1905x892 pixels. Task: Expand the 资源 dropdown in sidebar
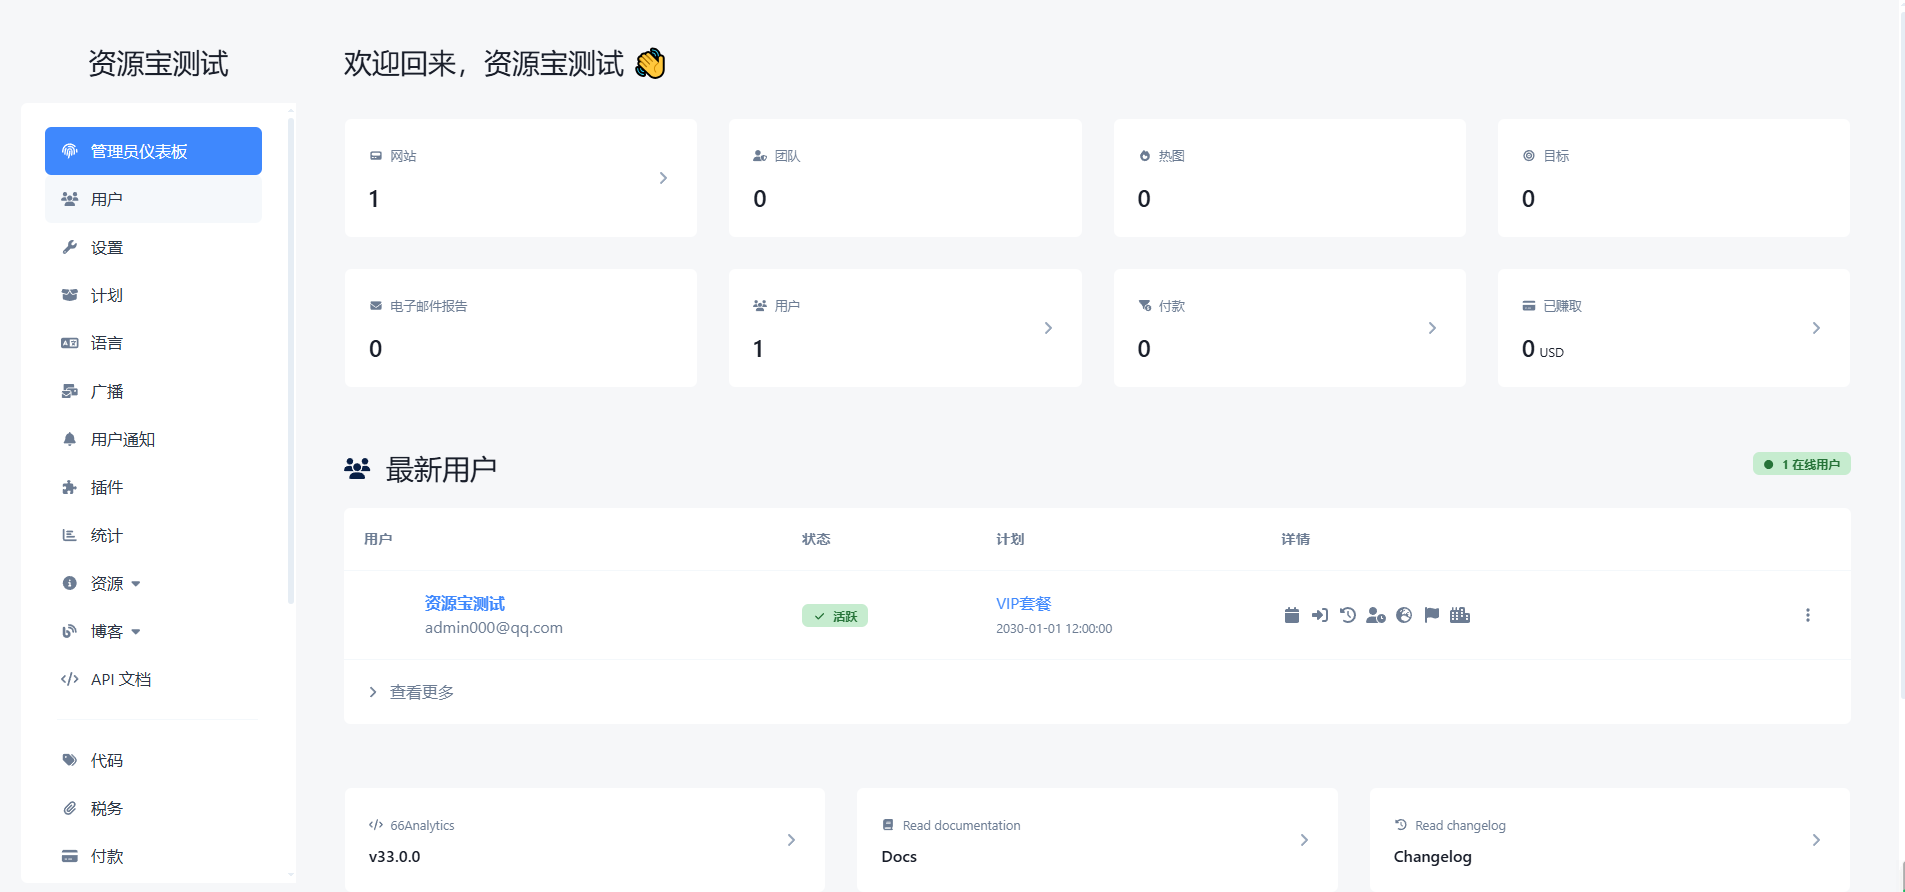pos(153,583)
